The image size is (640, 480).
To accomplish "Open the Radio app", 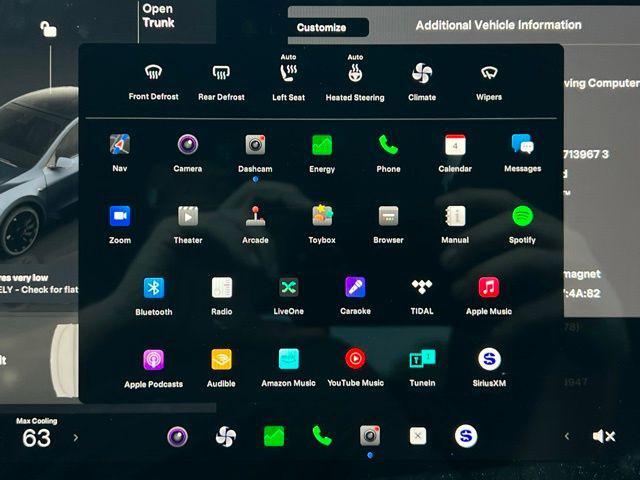I will [x=222, y=288].
